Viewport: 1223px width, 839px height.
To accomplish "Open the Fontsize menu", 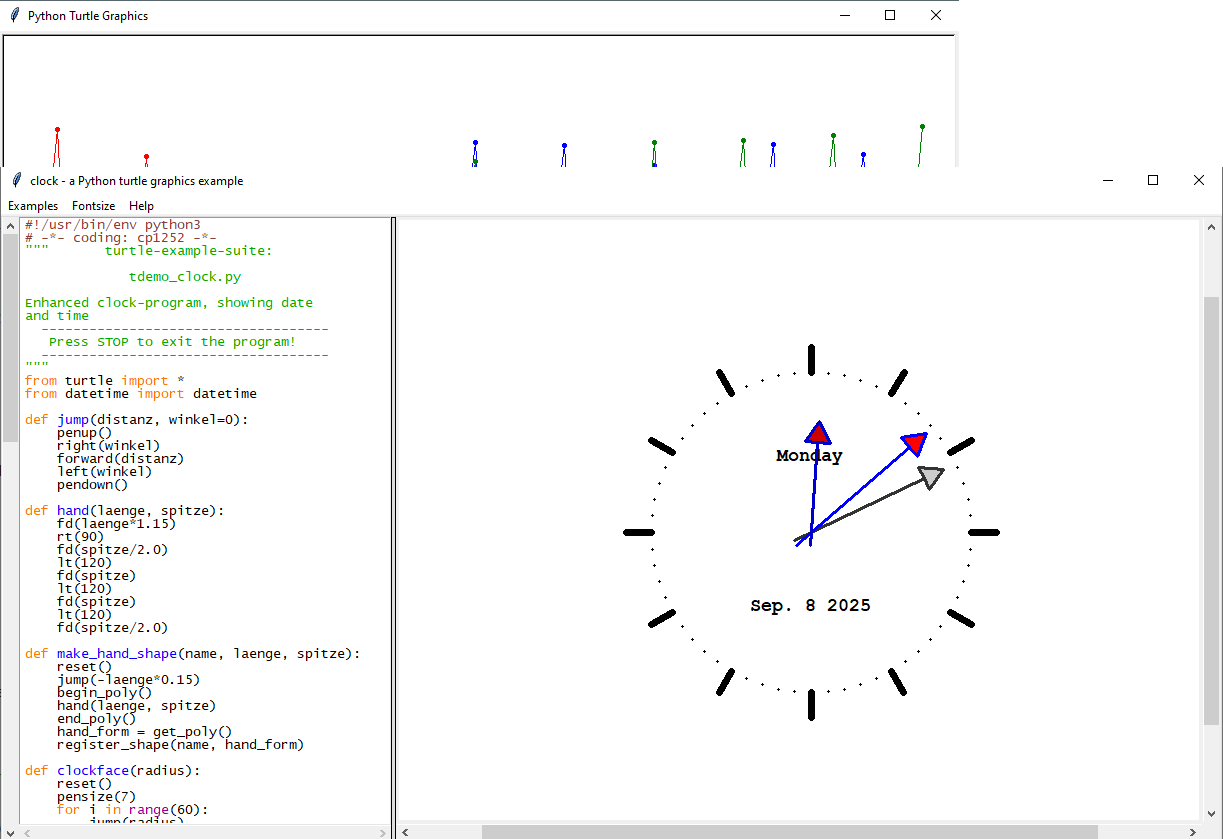I will [93, 206].
